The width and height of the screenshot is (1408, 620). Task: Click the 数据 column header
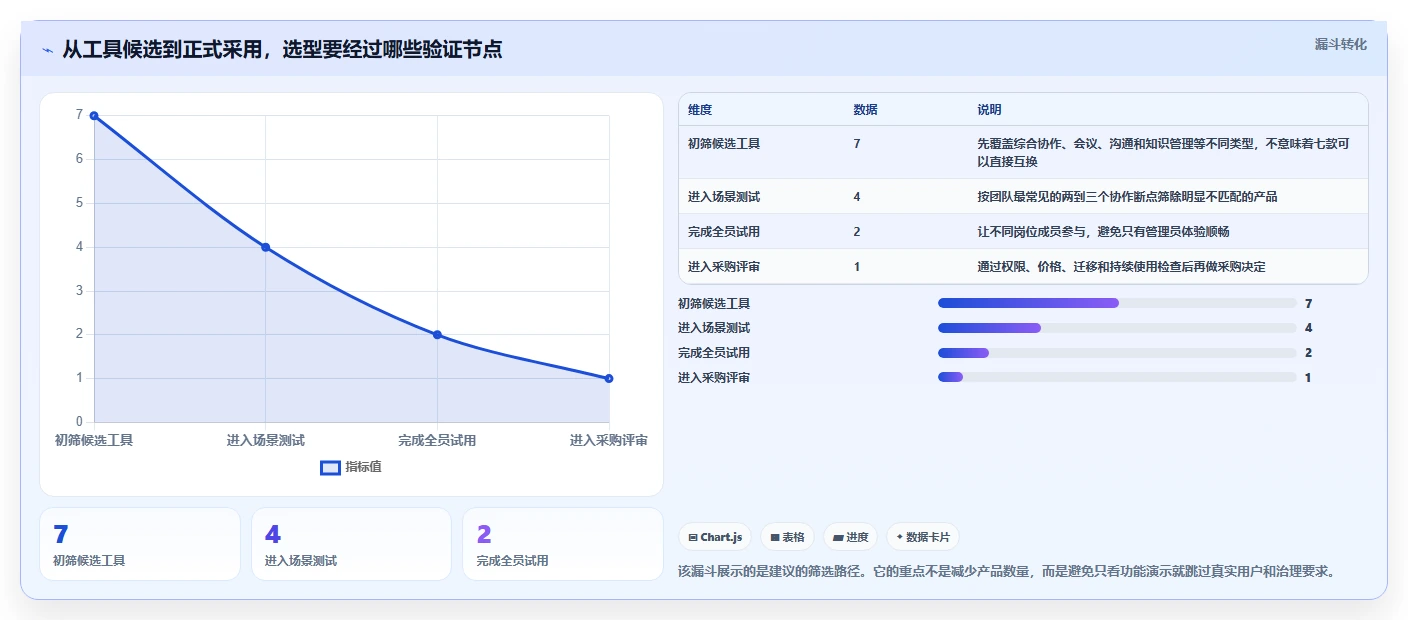[865, 110]
